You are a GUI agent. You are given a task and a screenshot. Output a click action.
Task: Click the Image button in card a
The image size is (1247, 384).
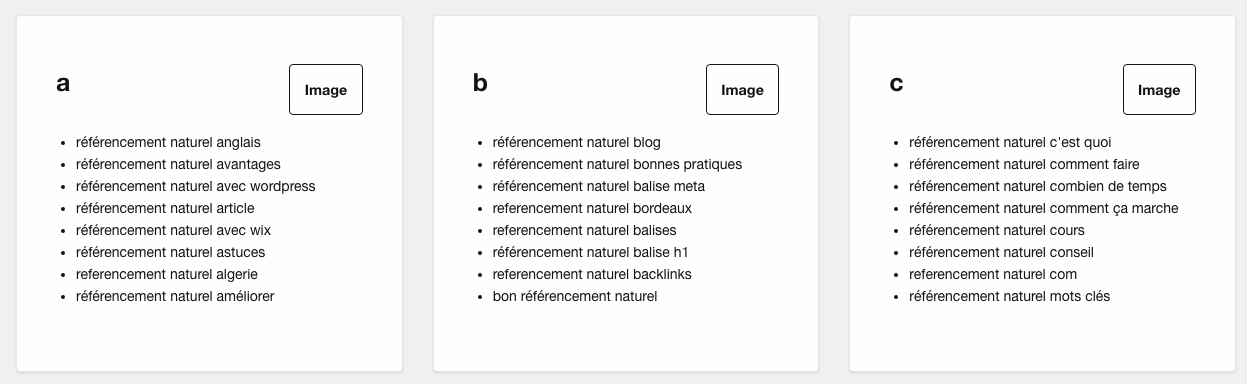pyautogui.click(x=326, y=90)
